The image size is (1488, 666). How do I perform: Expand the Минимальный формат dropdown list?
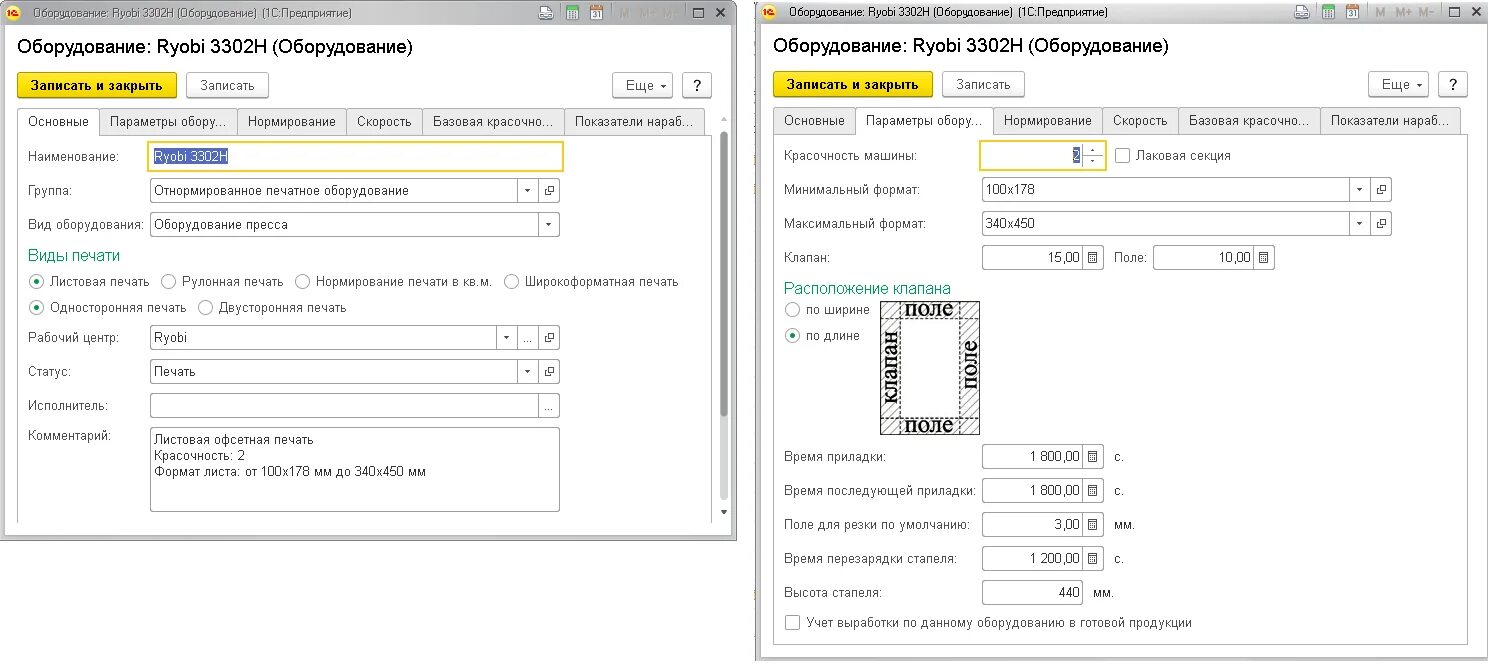click(1360, 190)
